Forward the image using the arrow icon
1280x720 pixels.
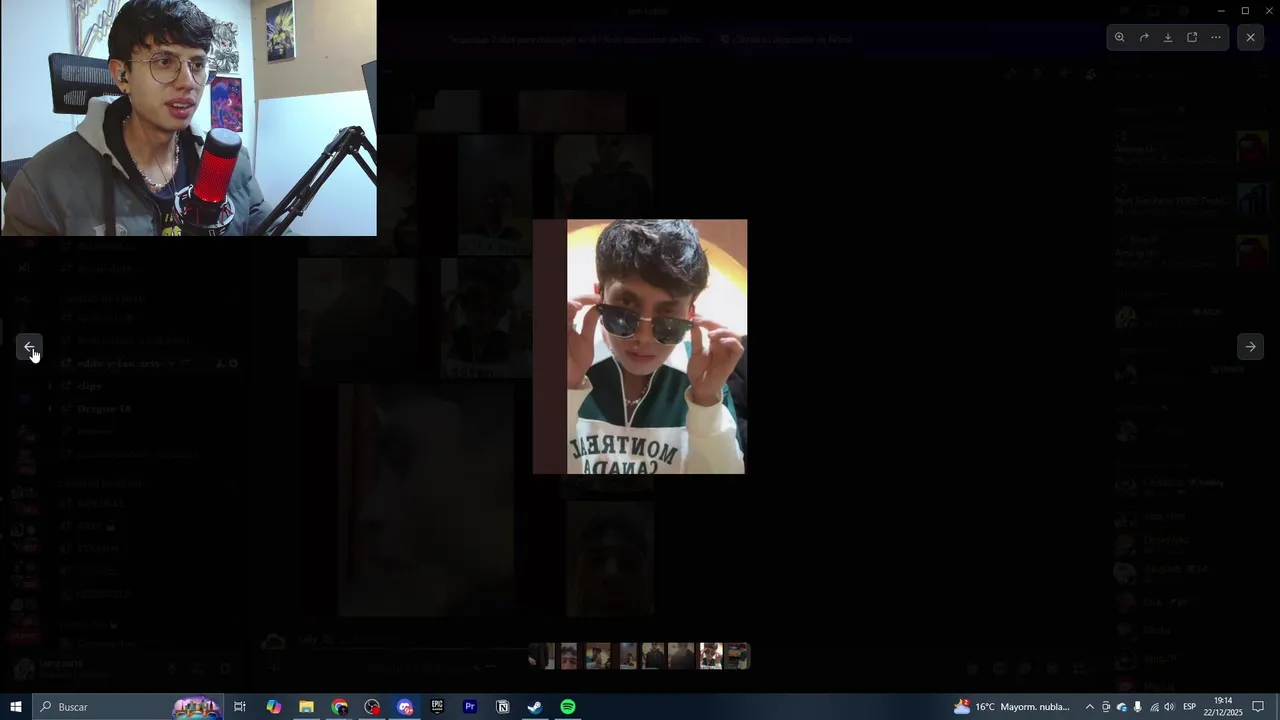1144,37
